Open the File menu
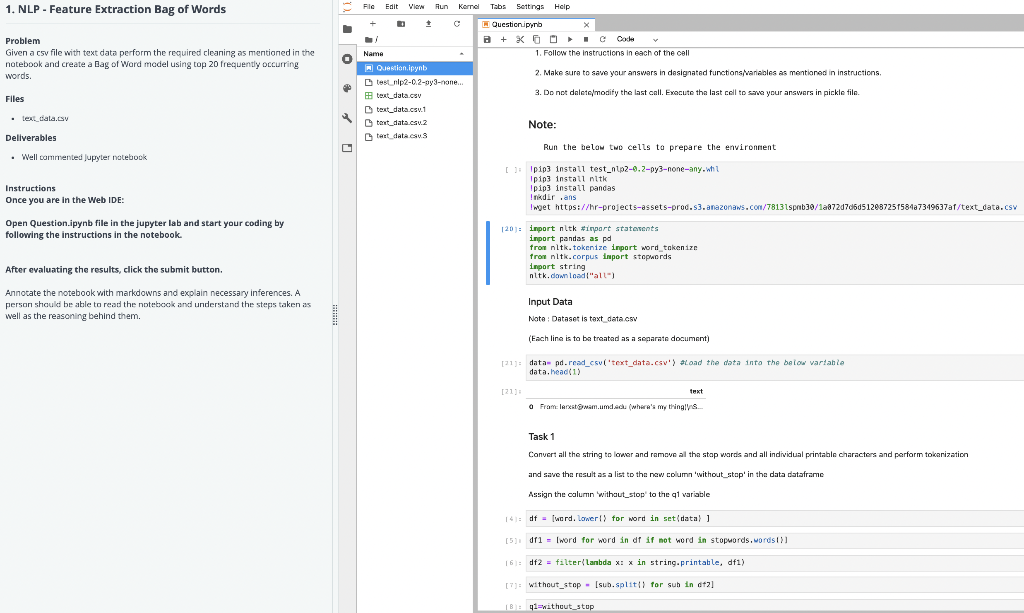The height and width of the screenshot is (613, 1024). 369,7
